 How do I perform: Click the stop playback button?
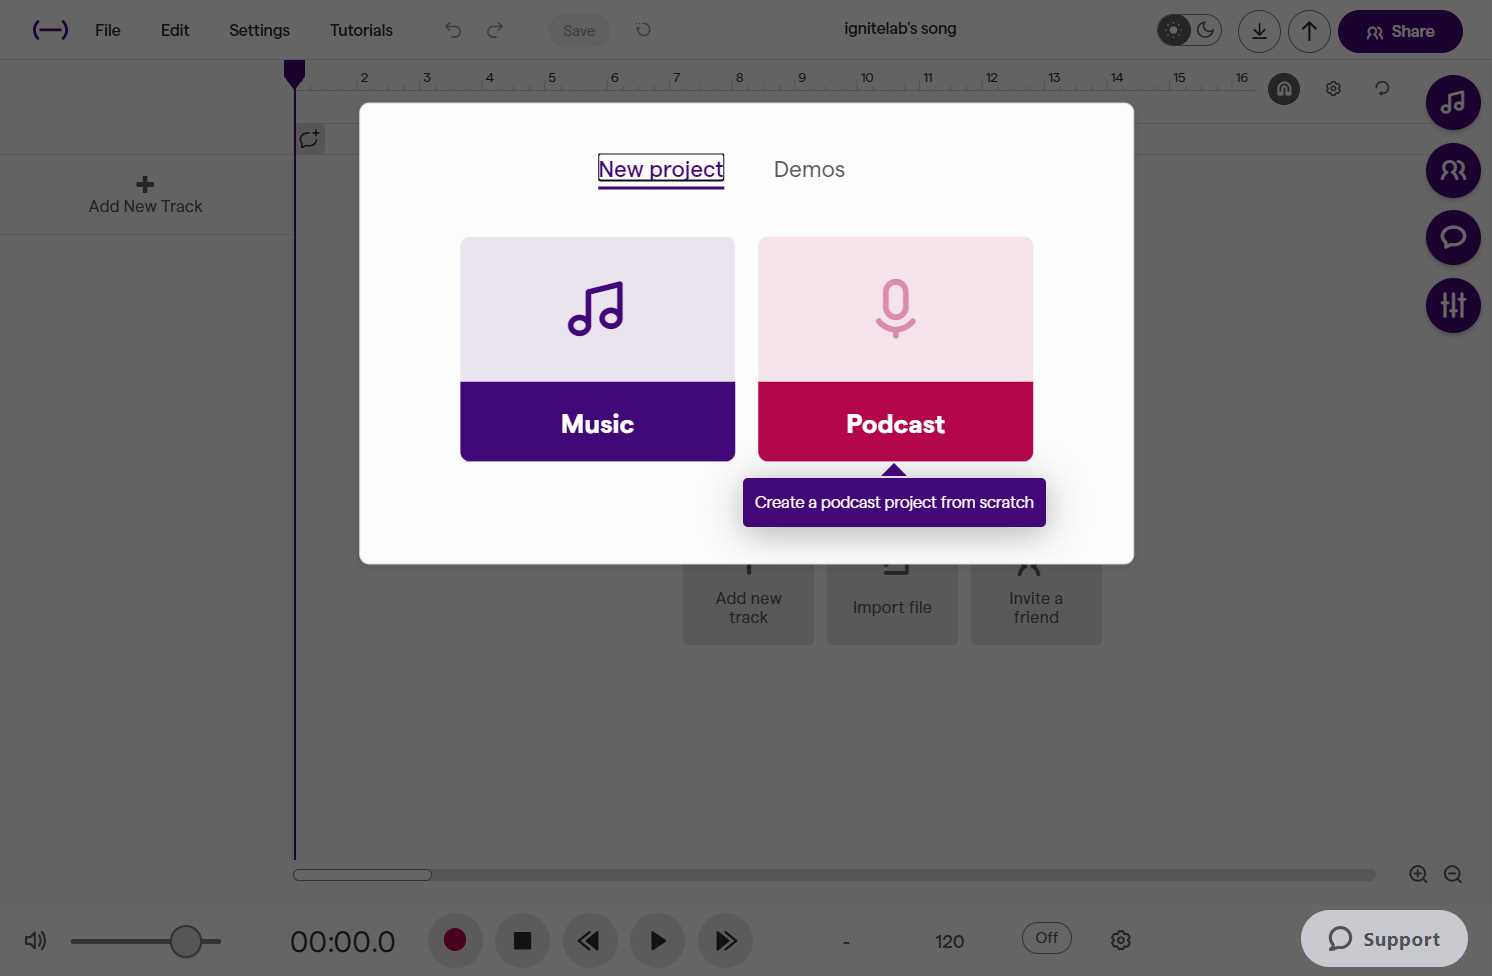pyautogui.click(x=522, y=940)
